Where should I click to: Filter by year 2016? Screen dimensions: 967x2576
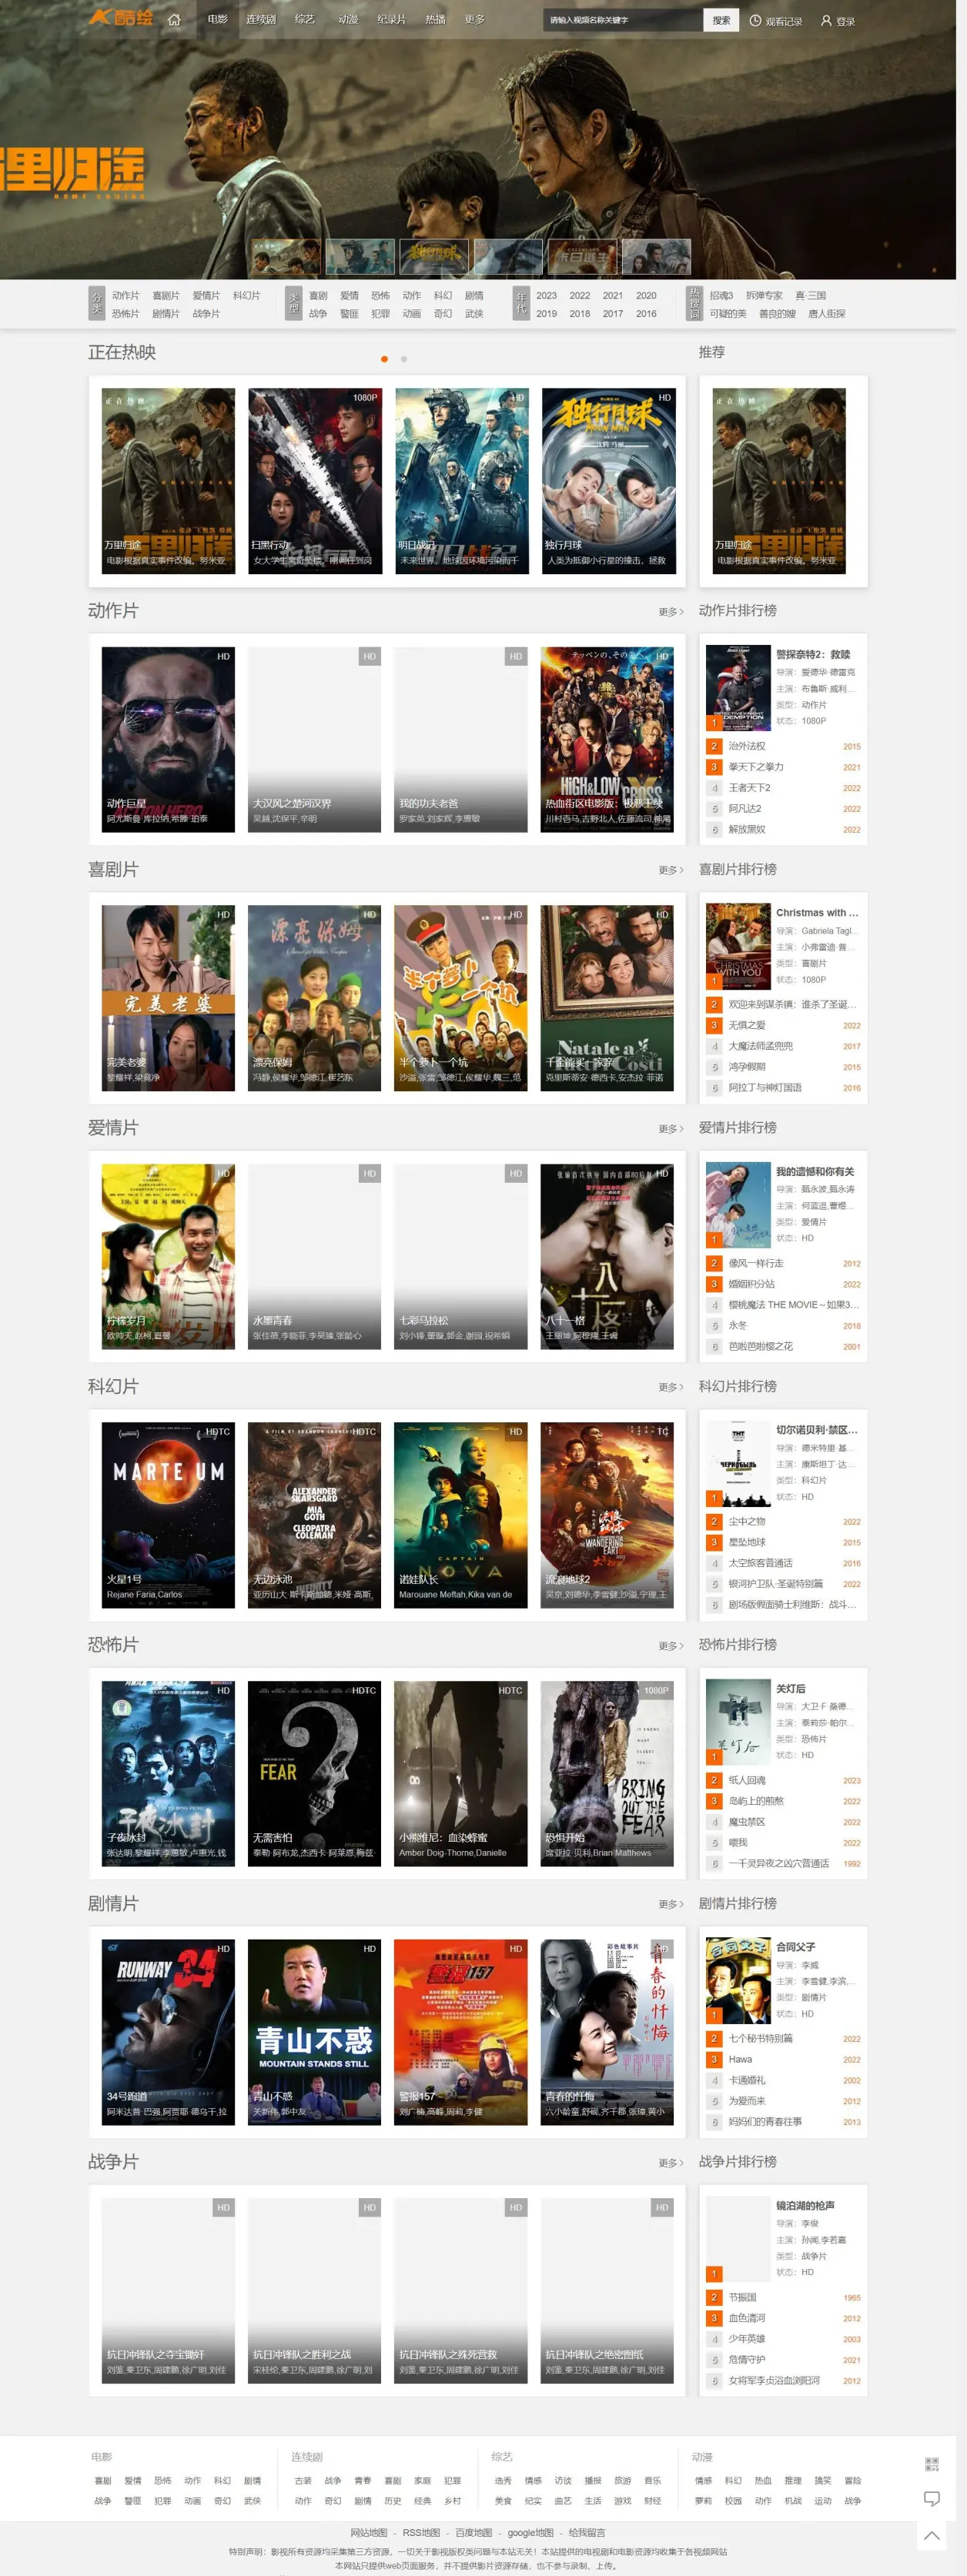tap(646, 314)
